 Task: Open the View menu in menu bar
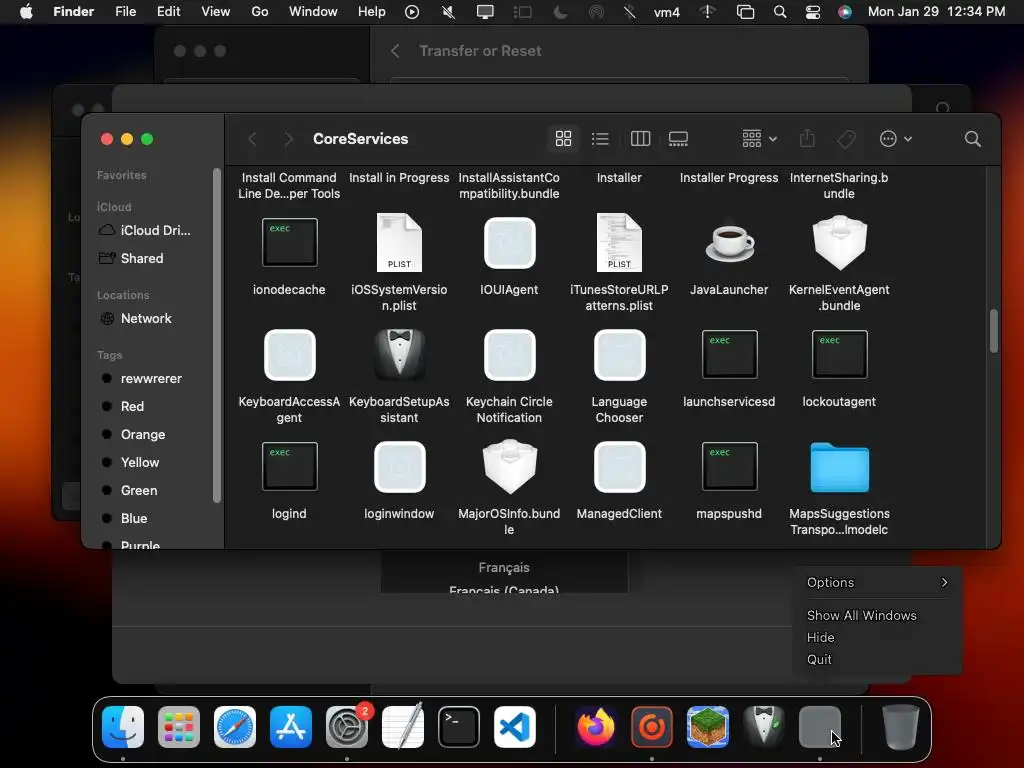(216, 11)
